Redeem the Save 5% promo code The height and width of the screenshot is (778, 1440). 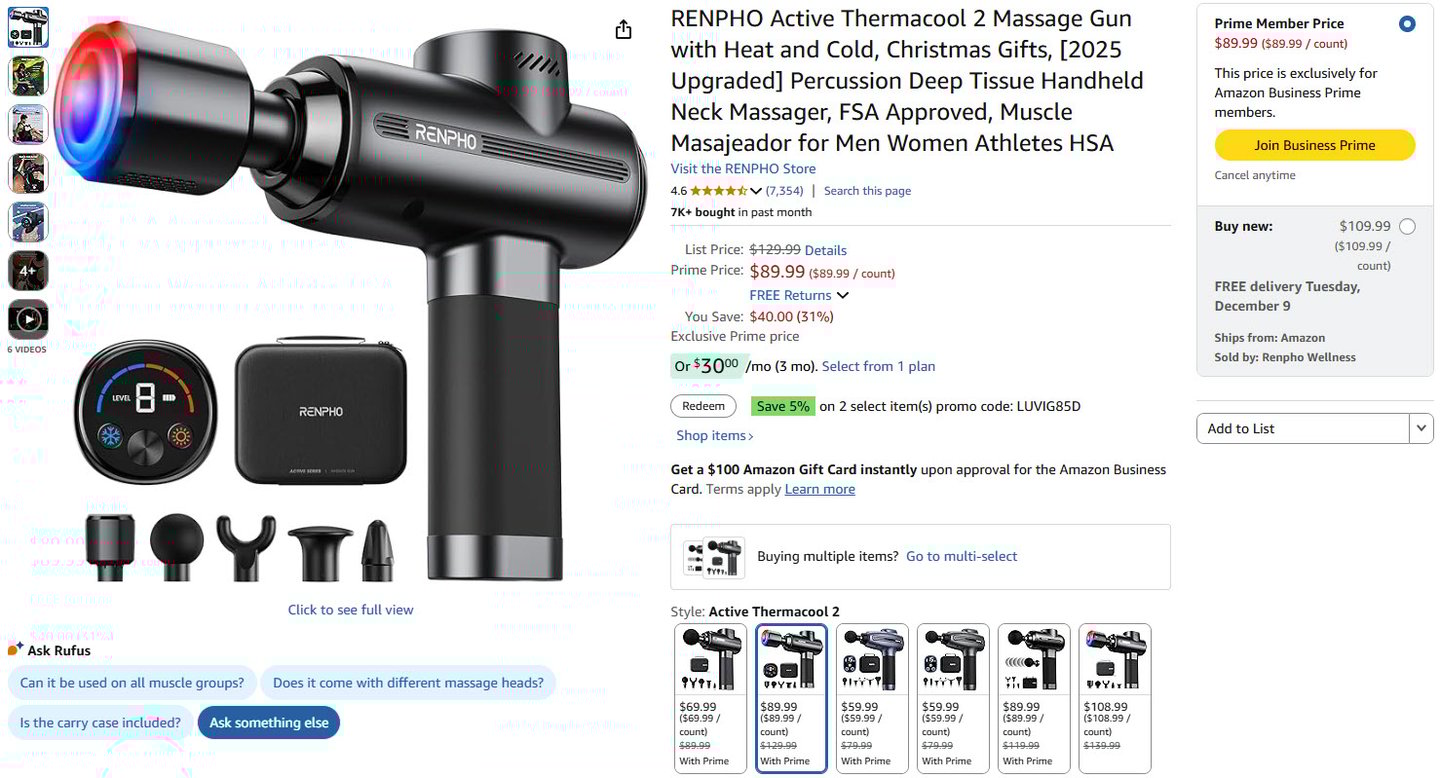[703, 406]
